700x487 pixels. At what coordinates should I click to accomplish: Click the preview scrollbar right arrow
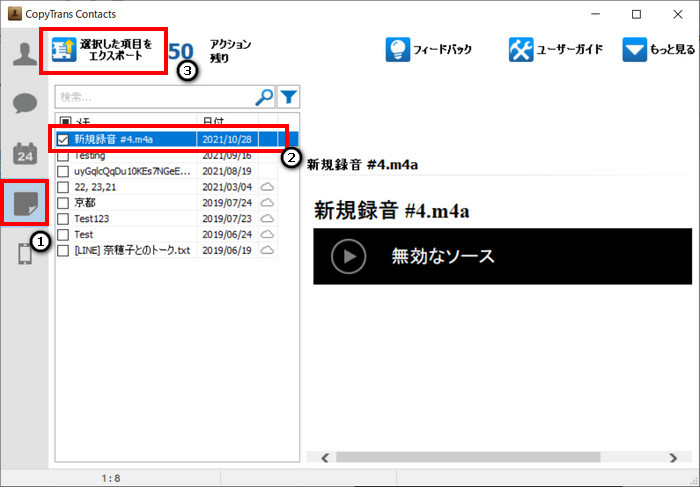pyautogui.click(x=673, y=458)
